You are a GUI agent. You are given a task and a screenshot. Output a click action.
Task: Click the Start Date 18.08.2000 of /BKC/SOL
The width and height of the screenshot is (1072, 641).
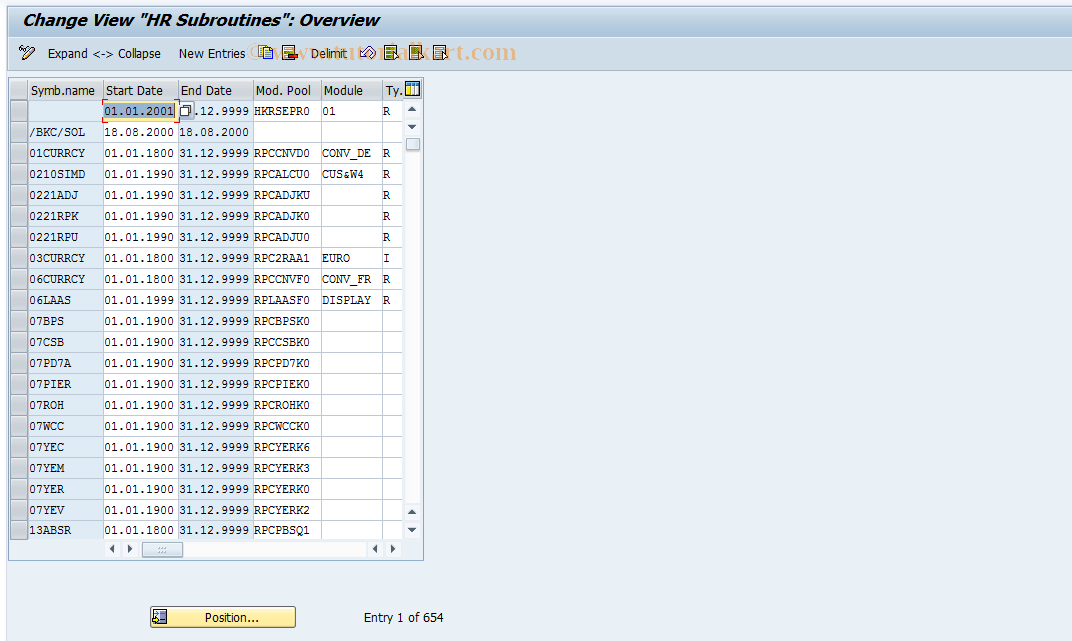click(140, 132)
